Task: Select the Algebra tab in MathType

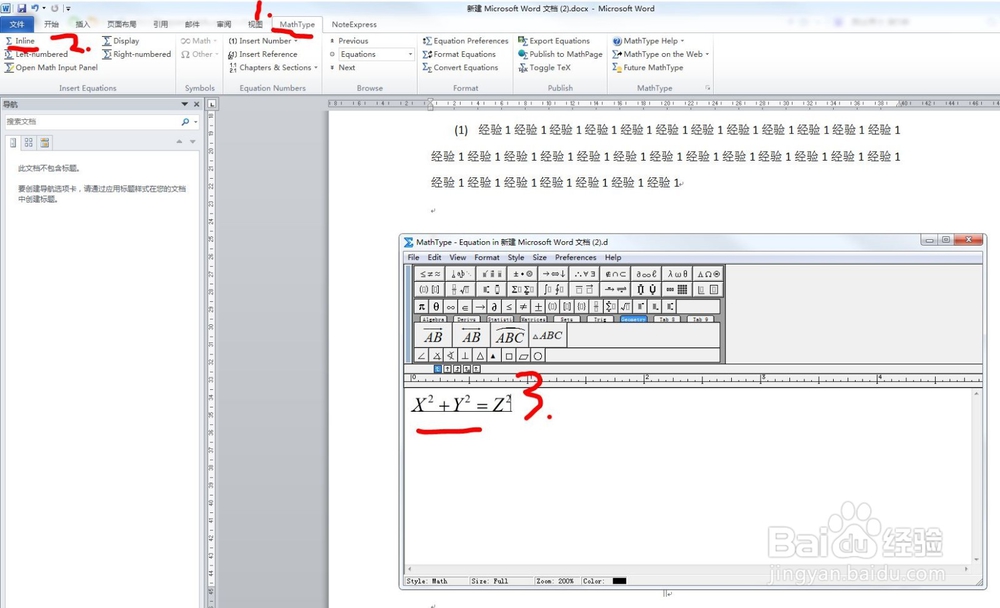Action: click(433, 319)
